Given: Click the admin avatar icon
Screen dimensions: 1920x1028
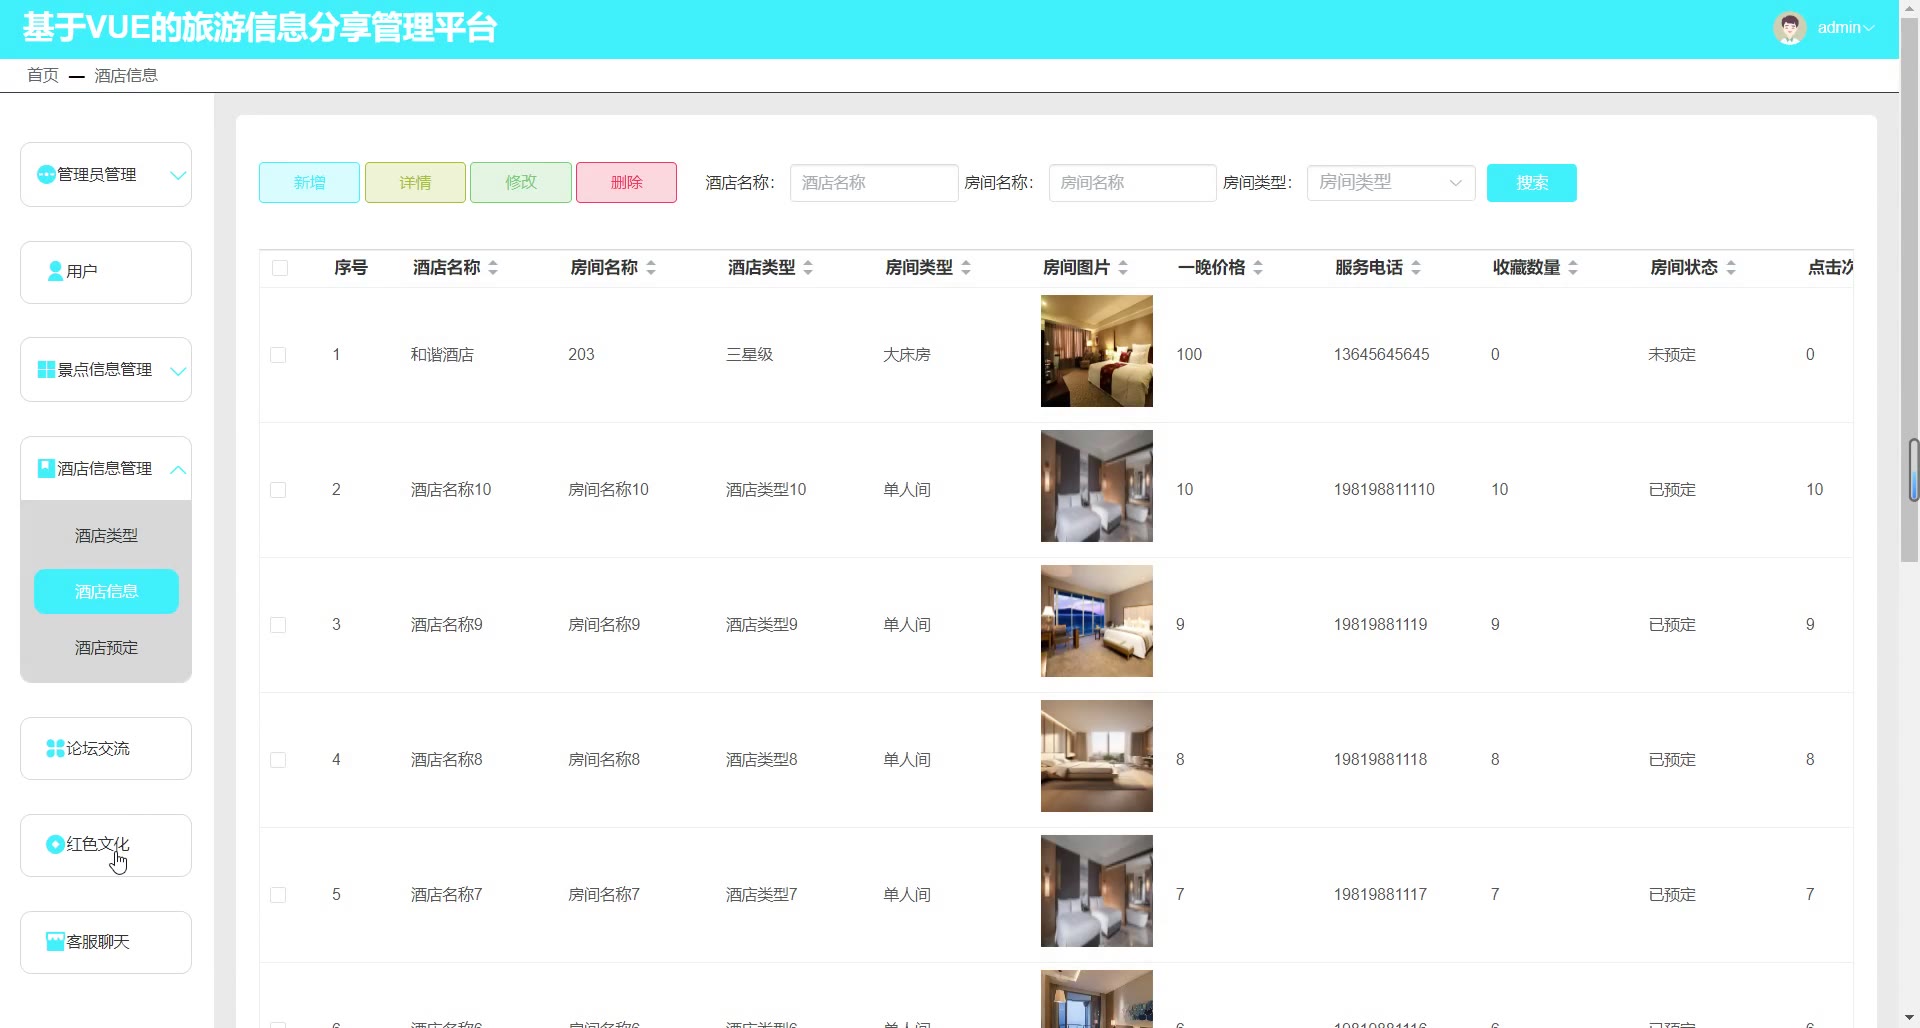Looking at the screenshot, I should pos(1790,28).
